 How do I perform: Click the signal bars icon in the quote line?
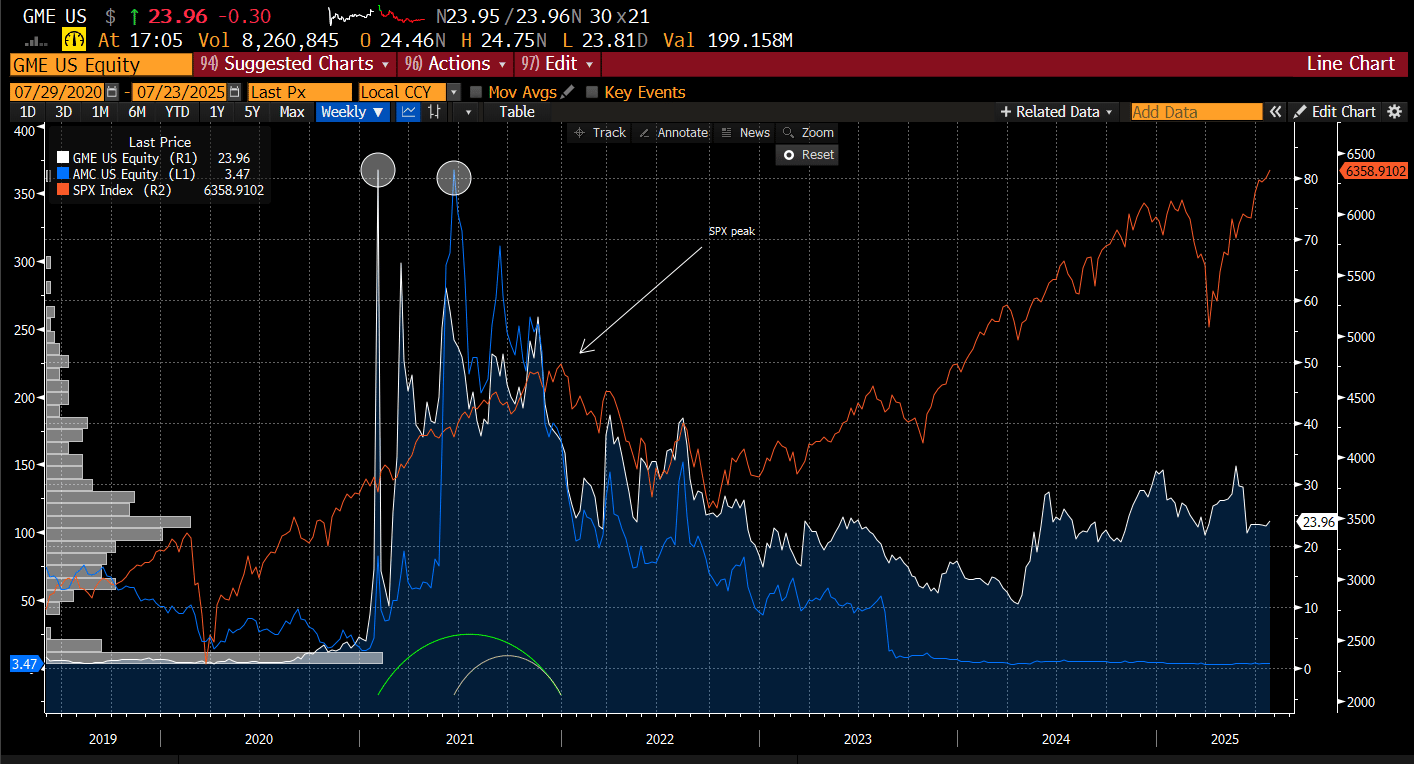click(37, 42)
